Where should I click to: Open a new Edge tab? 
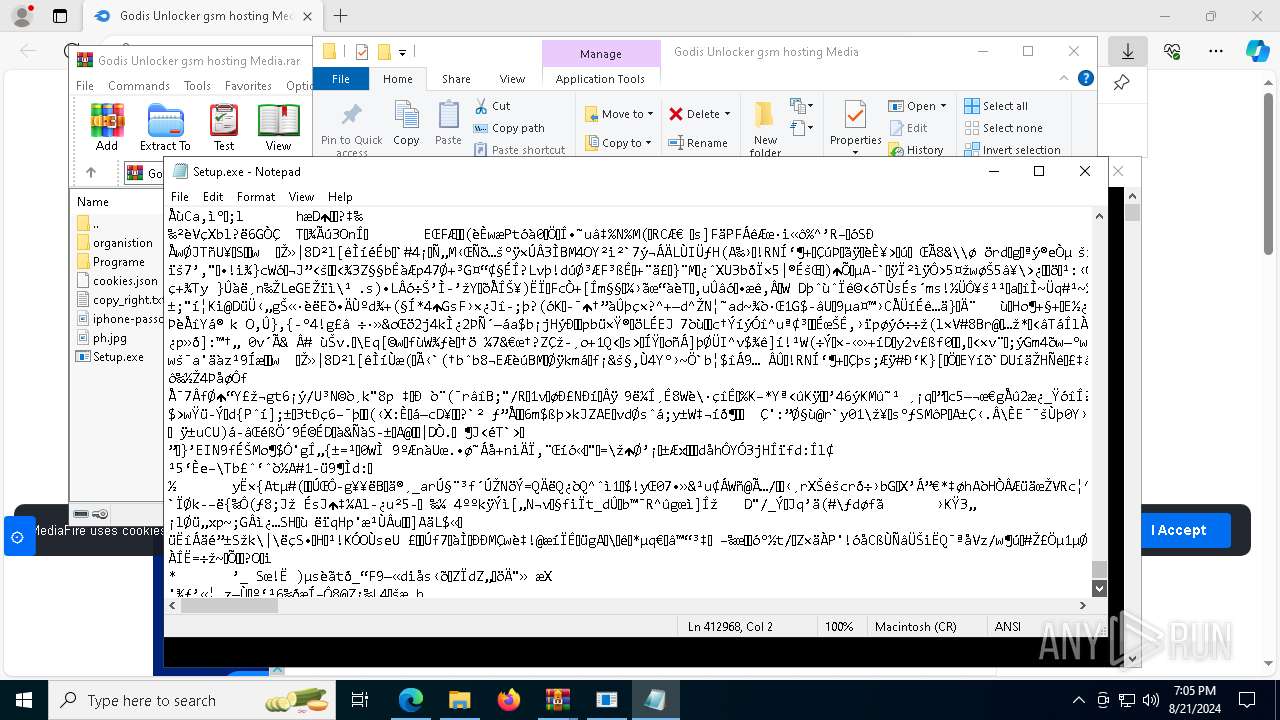[x=340, y=16]
